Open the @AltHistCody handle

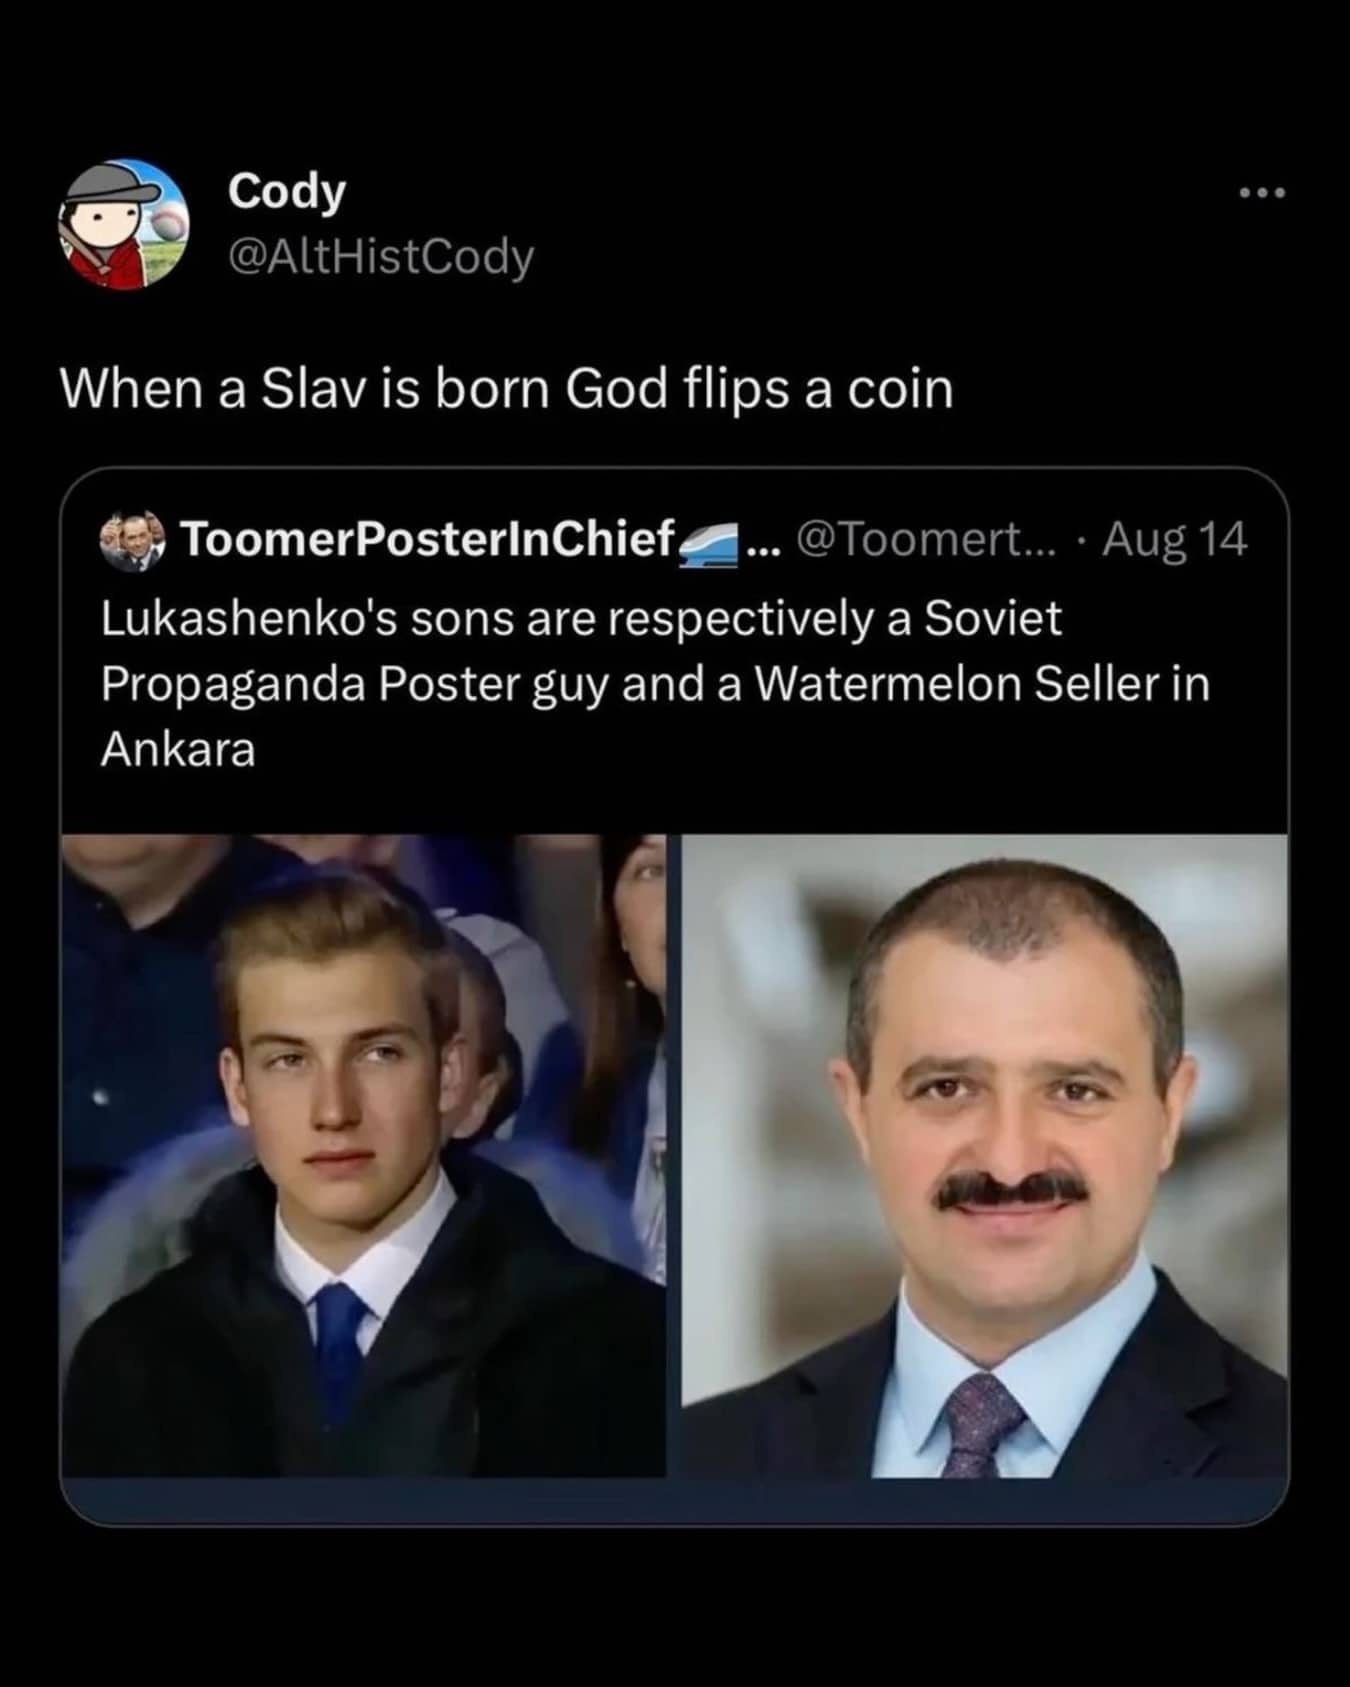(x=381, y=257)
